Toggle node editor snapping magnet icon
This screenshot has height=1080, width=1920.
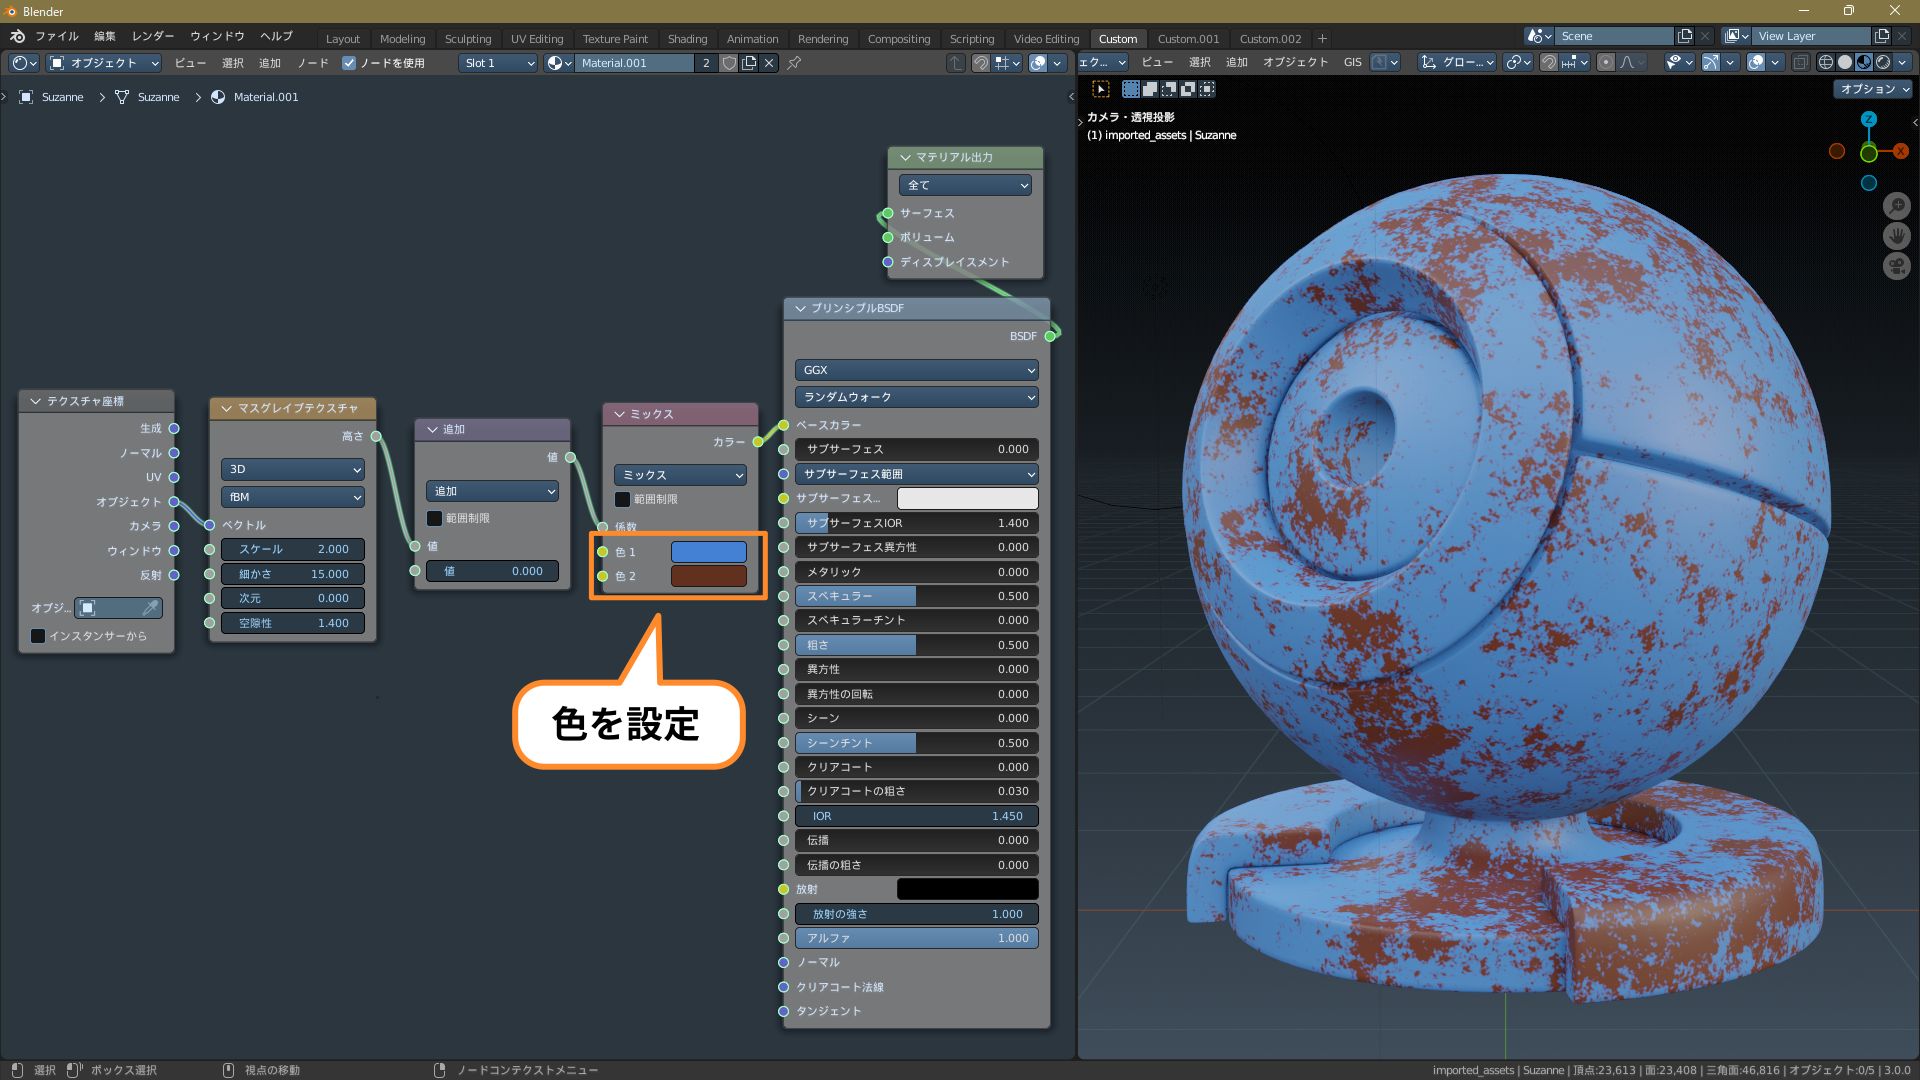pyautogui.click(x=981, y=63)
